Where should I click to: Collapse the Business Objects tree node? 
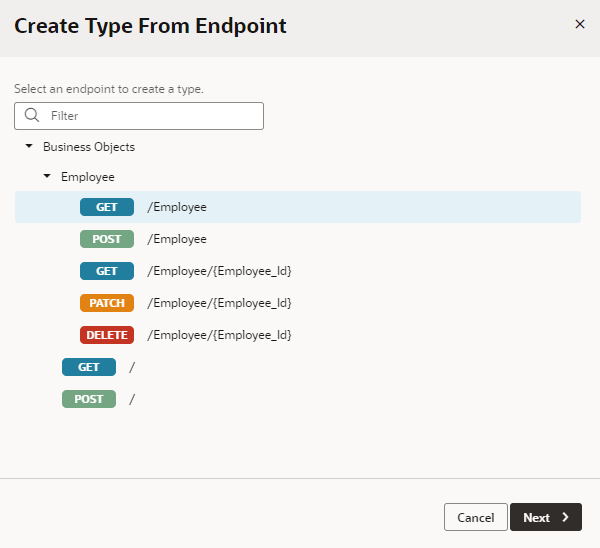pos(29,146)
